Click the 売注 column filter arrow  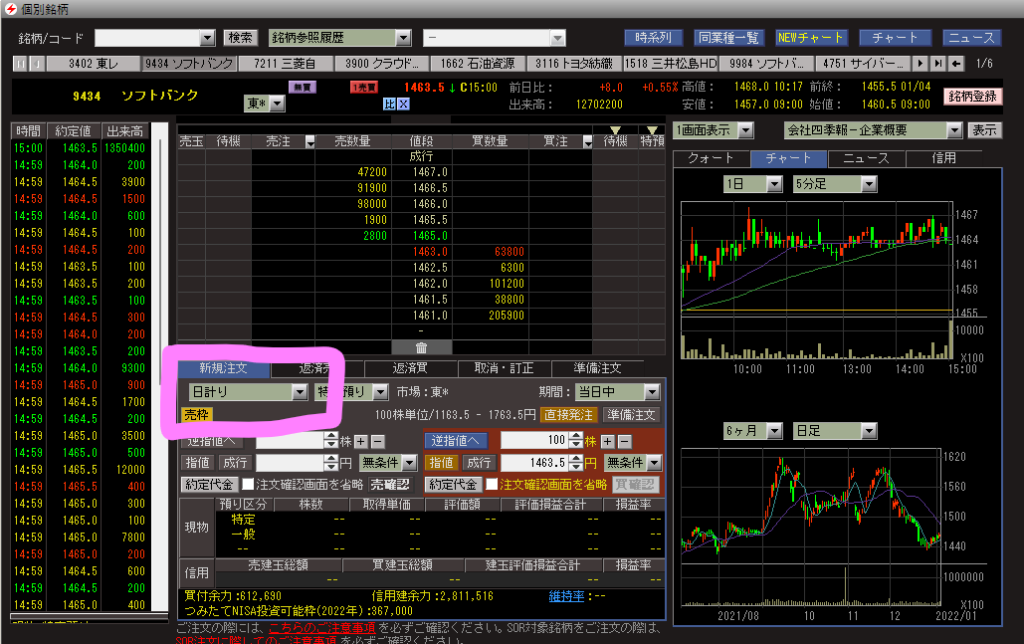coord(310,141)
